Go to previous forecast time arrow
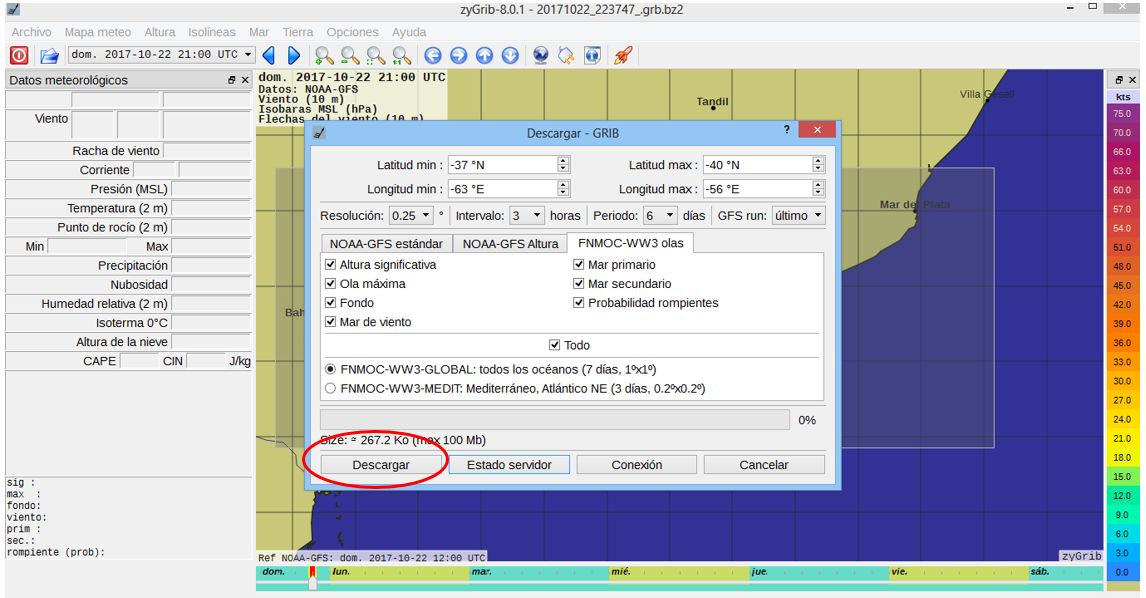 (x=269, y=56)
